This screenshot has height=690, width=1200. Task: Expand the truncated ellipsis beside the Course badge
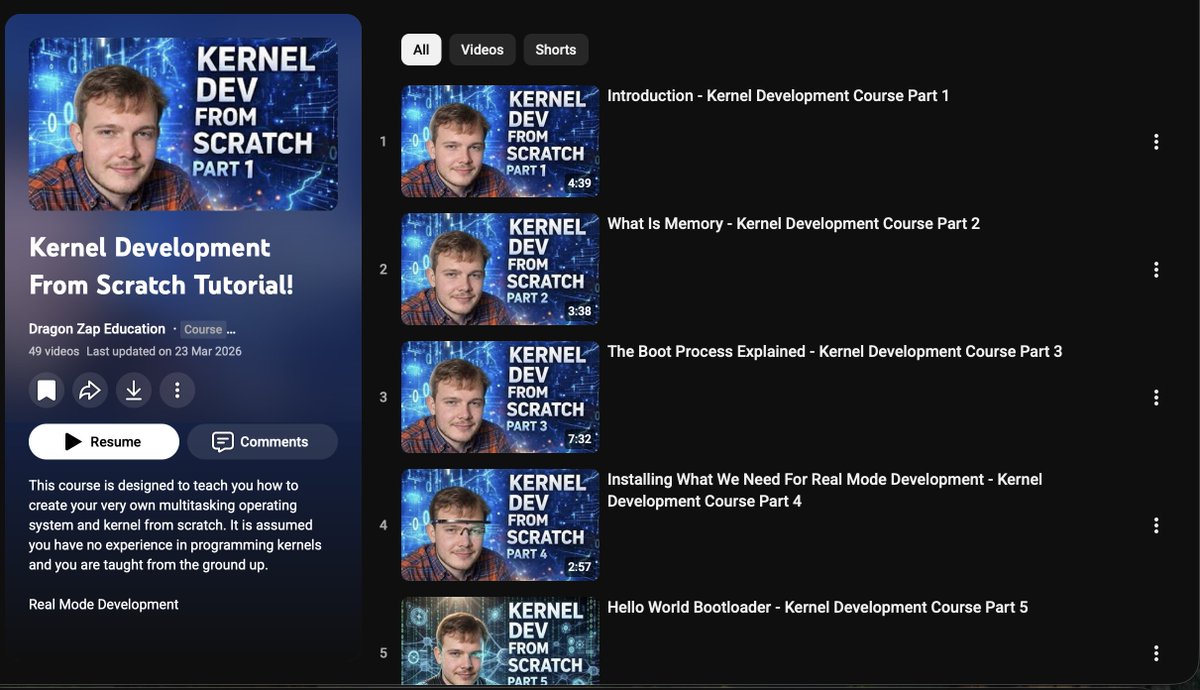231,329
